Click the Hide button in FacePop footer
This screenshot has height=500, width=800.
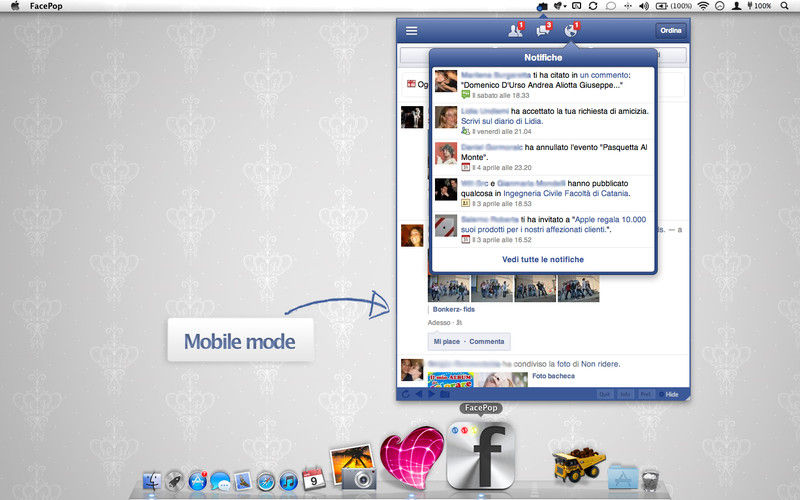click(x=669, y=394)
